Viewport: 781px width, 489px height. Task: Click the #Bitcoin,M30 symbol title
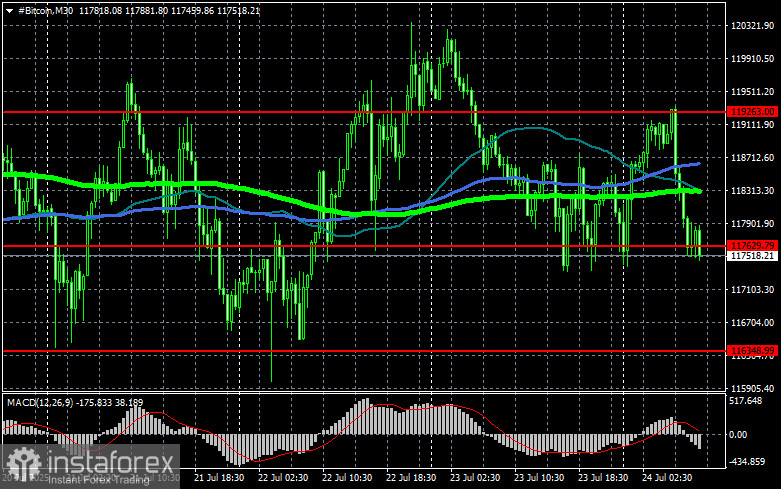click(x=45, y=10)
